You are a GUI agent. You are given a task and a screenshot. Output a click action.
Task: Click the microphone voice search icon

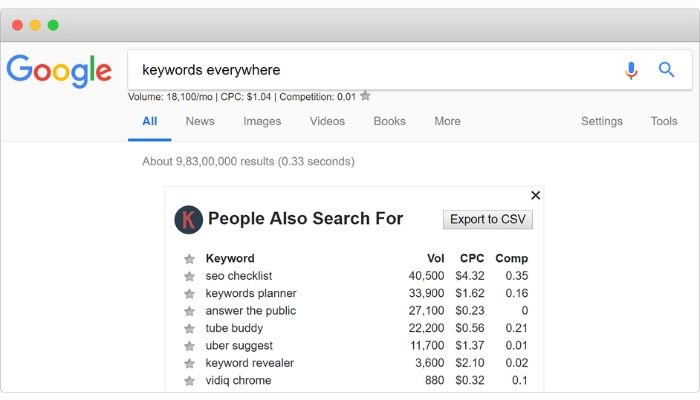coord(631,70)
